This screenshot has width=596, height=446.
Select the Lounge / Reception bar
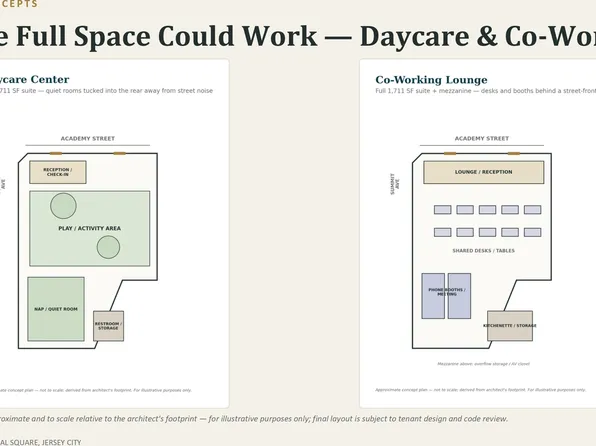[483, 172]
